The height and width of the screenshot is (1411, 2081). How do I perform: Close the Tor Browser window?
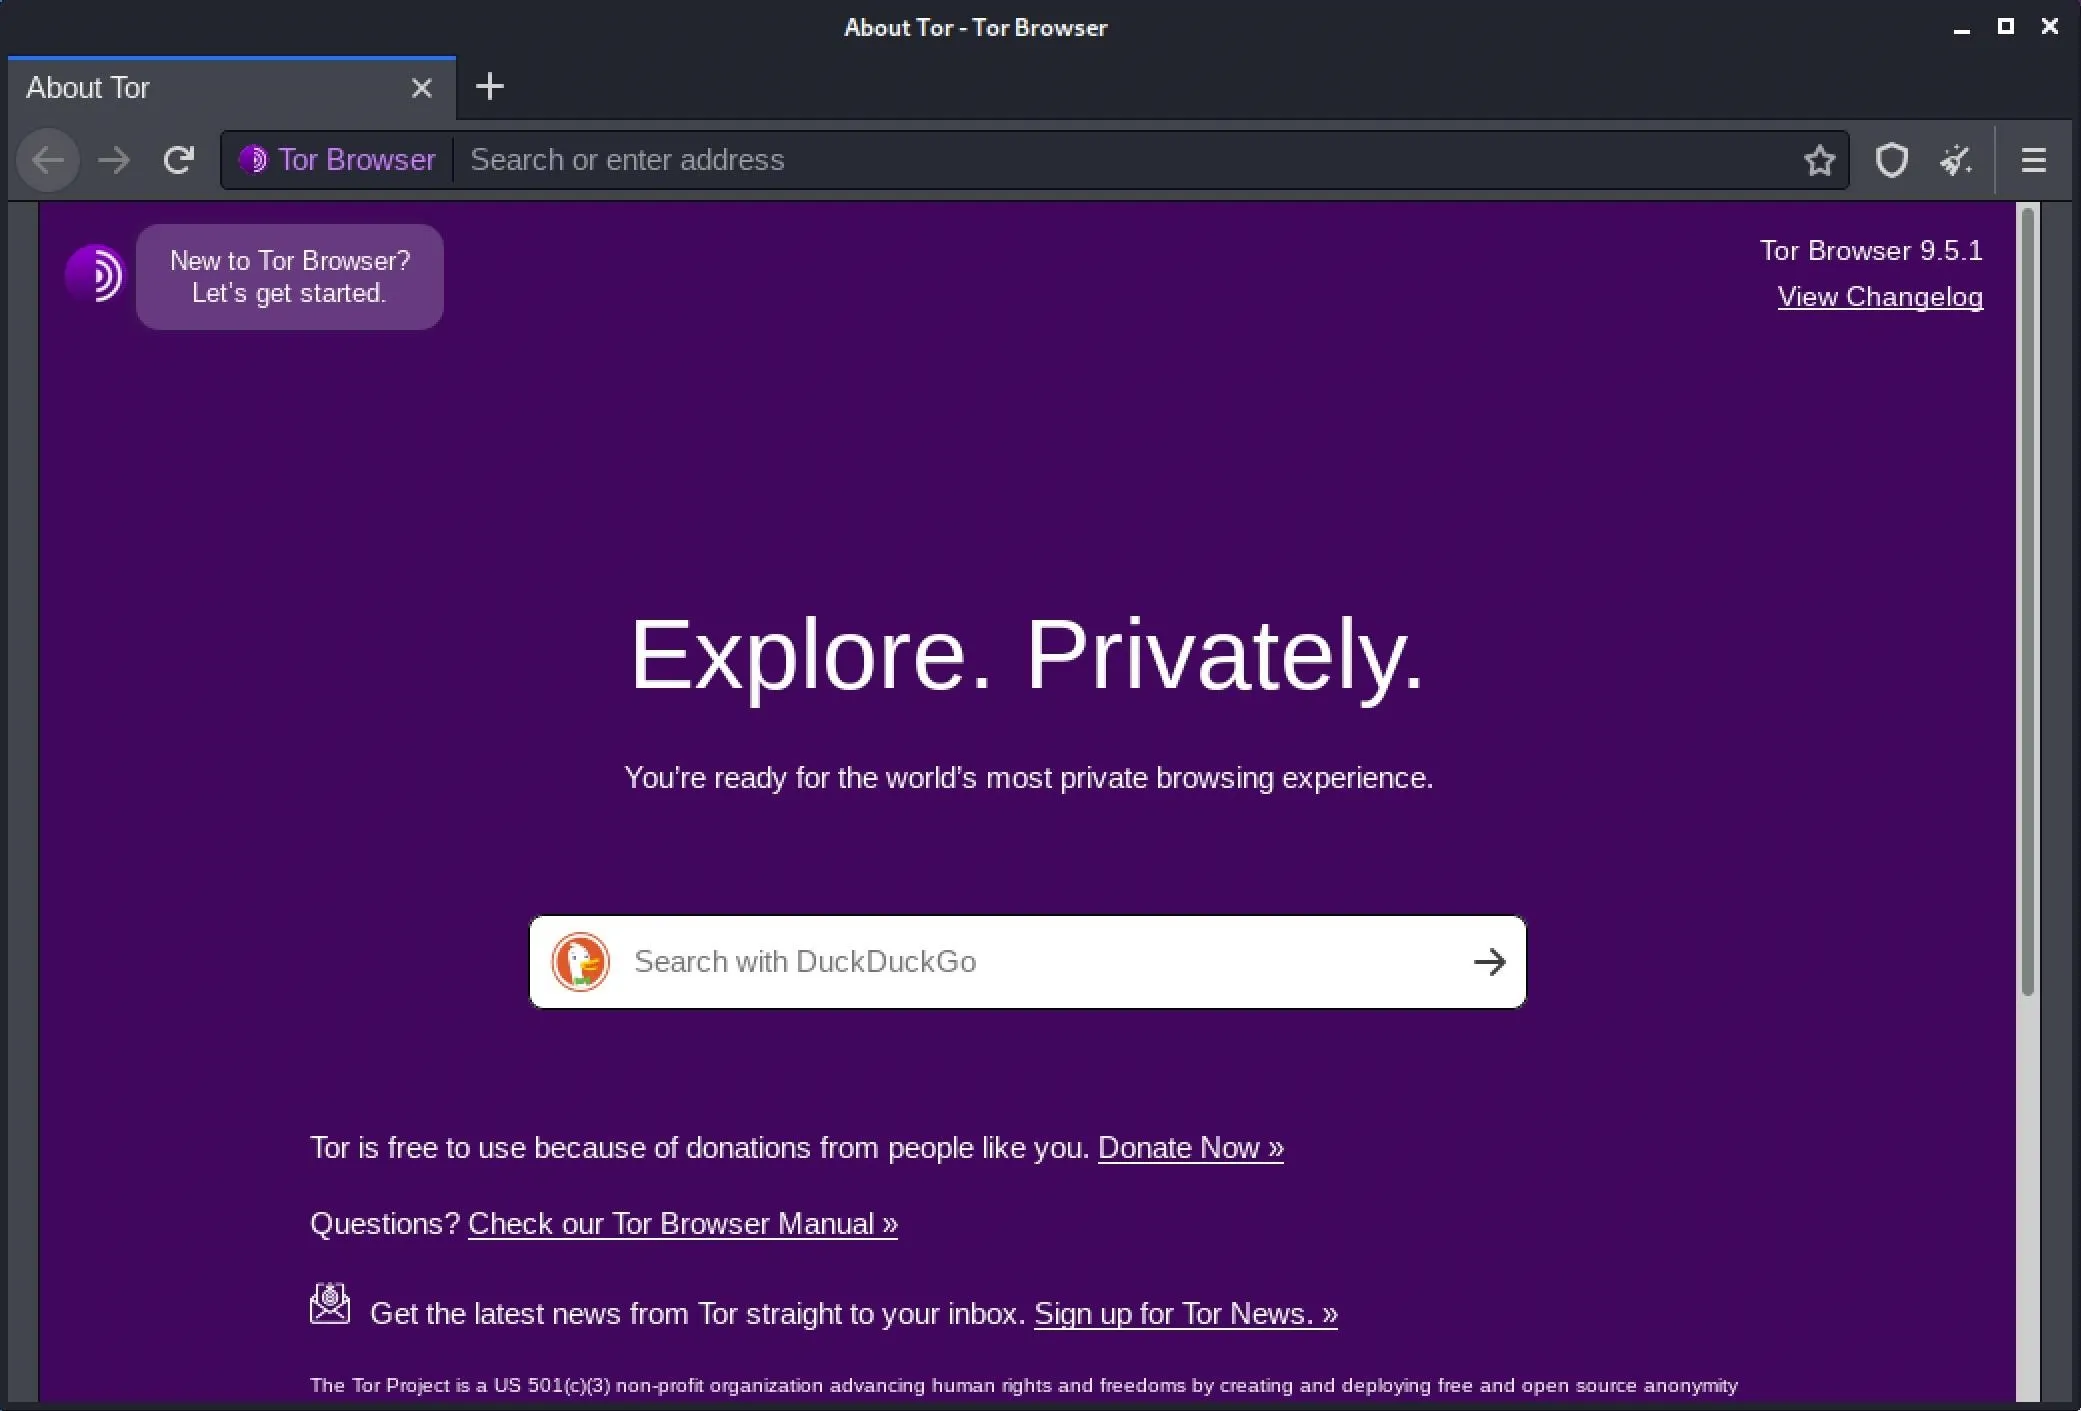(x=2050, y=27)
